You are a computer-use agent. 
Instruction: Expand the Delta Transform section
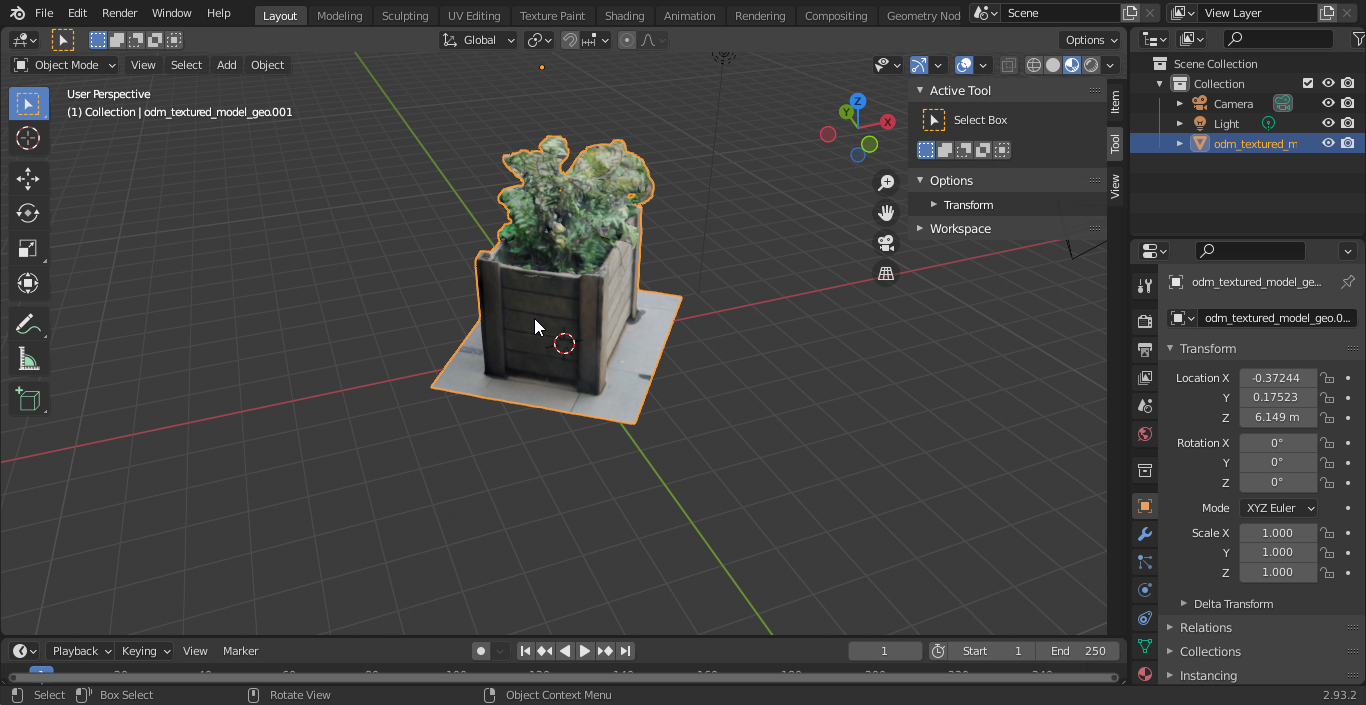1233,604
